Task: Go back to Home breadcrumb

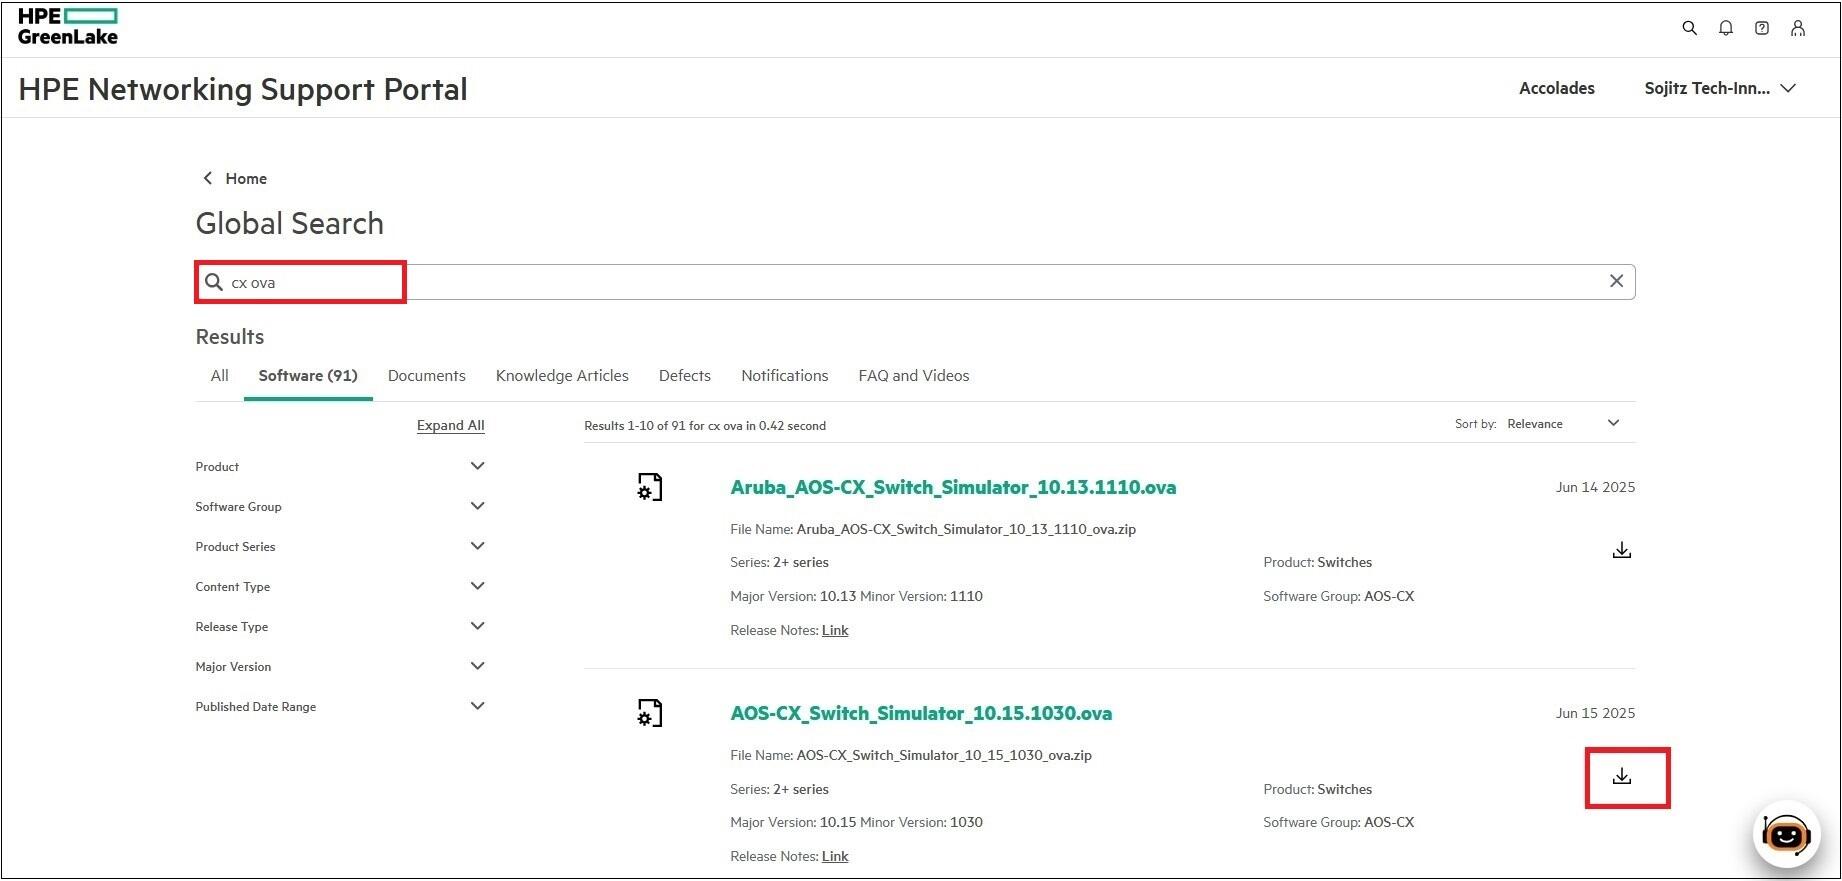Action: (245, 178)
